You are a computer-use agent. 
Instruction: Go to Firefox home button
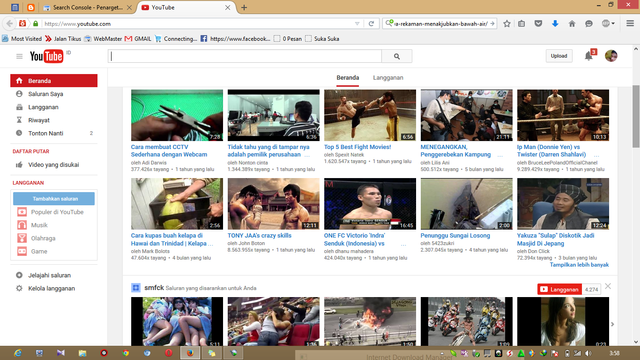[572, 24]
